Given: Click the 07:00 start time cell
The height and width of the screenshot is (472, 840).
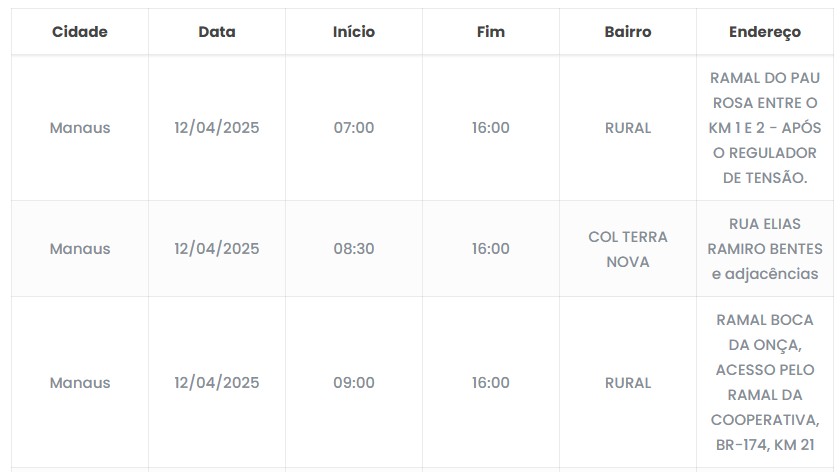Looking at the screenshot, I should [x=354, y=128].
